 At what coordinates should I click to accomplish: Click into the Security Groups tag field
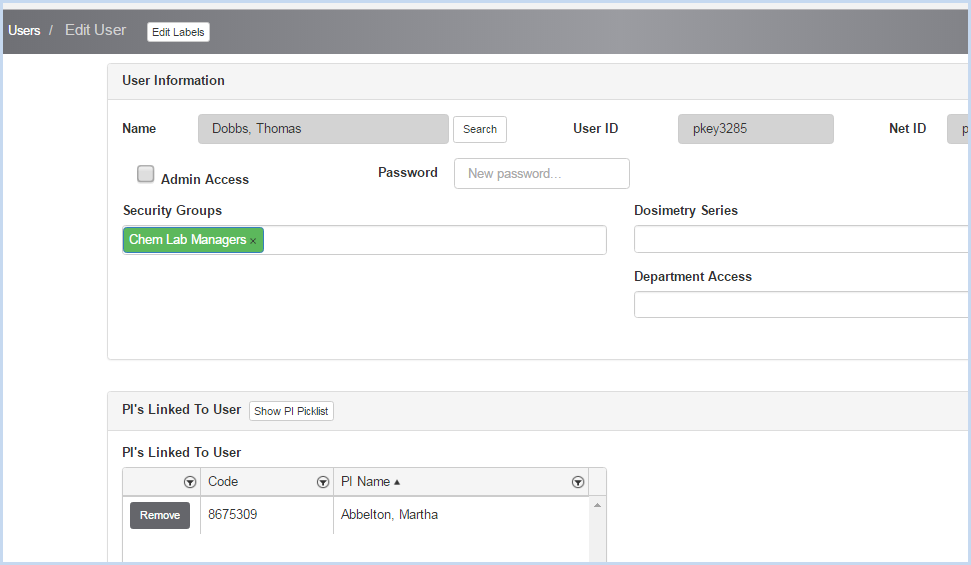(x=433, y=240)
